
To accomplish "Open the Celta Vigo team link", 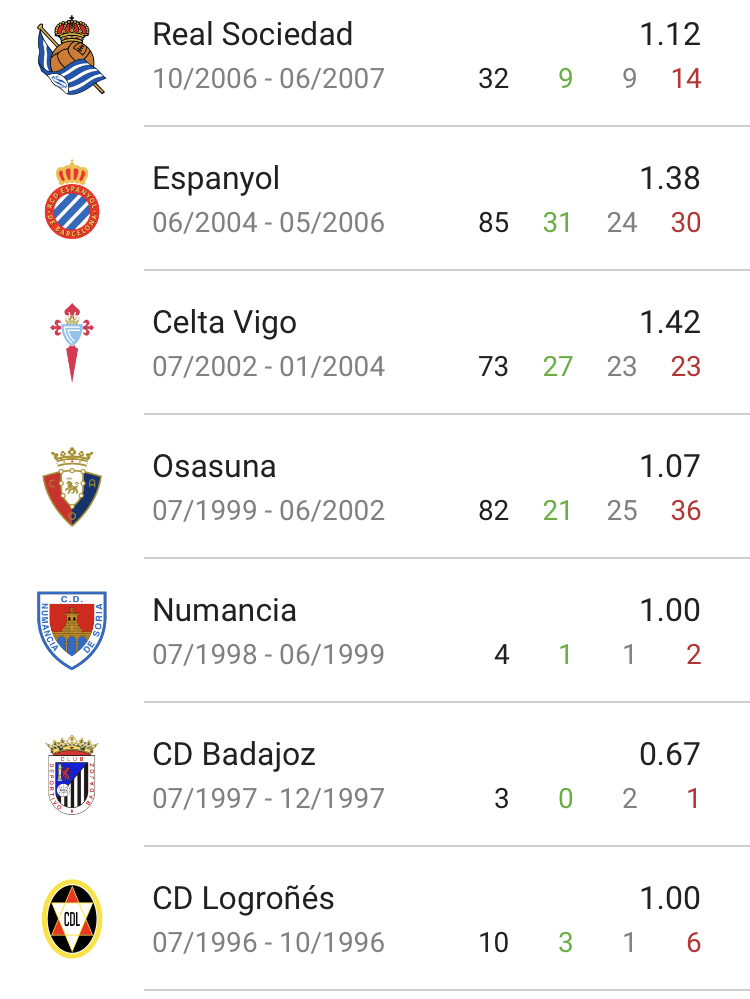I will click(x=224, y=323).
